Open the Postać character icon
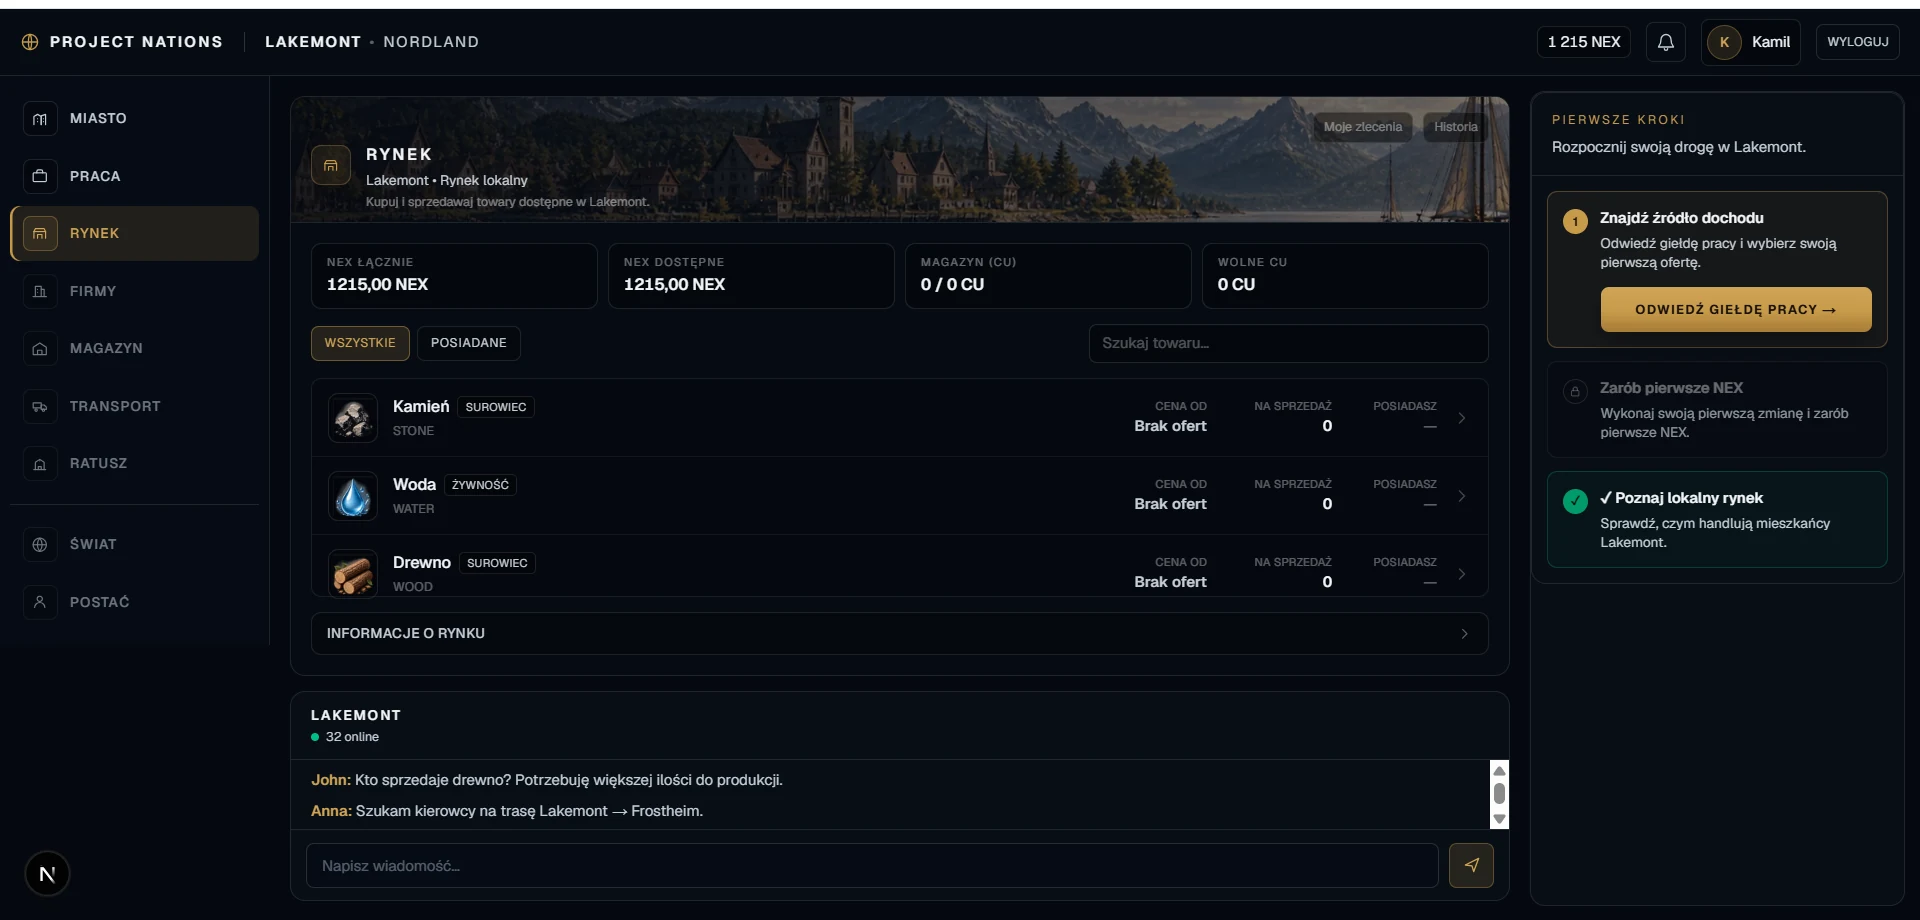Viewport: 1920px width, 920px height. [x=40, y=602]
